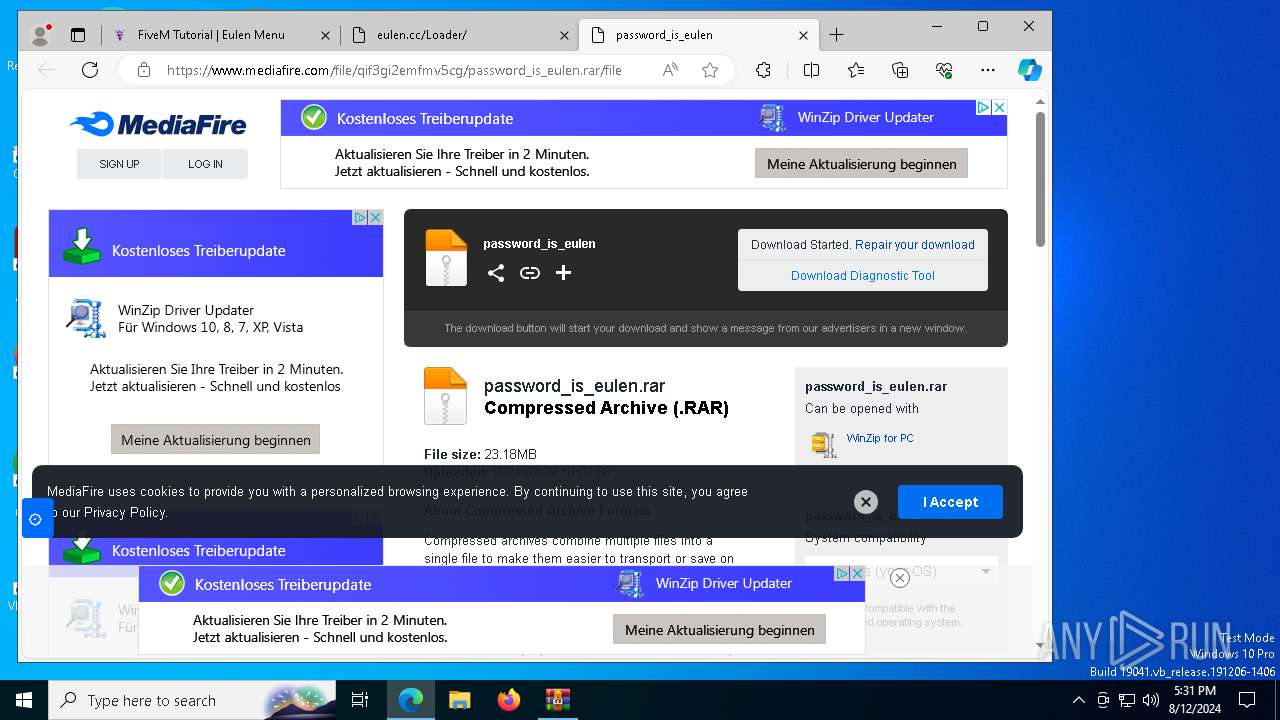The height and width of the screenshot is (720, 1280).
Task: Click the plus icon to save file
Action: pos(563,273)
